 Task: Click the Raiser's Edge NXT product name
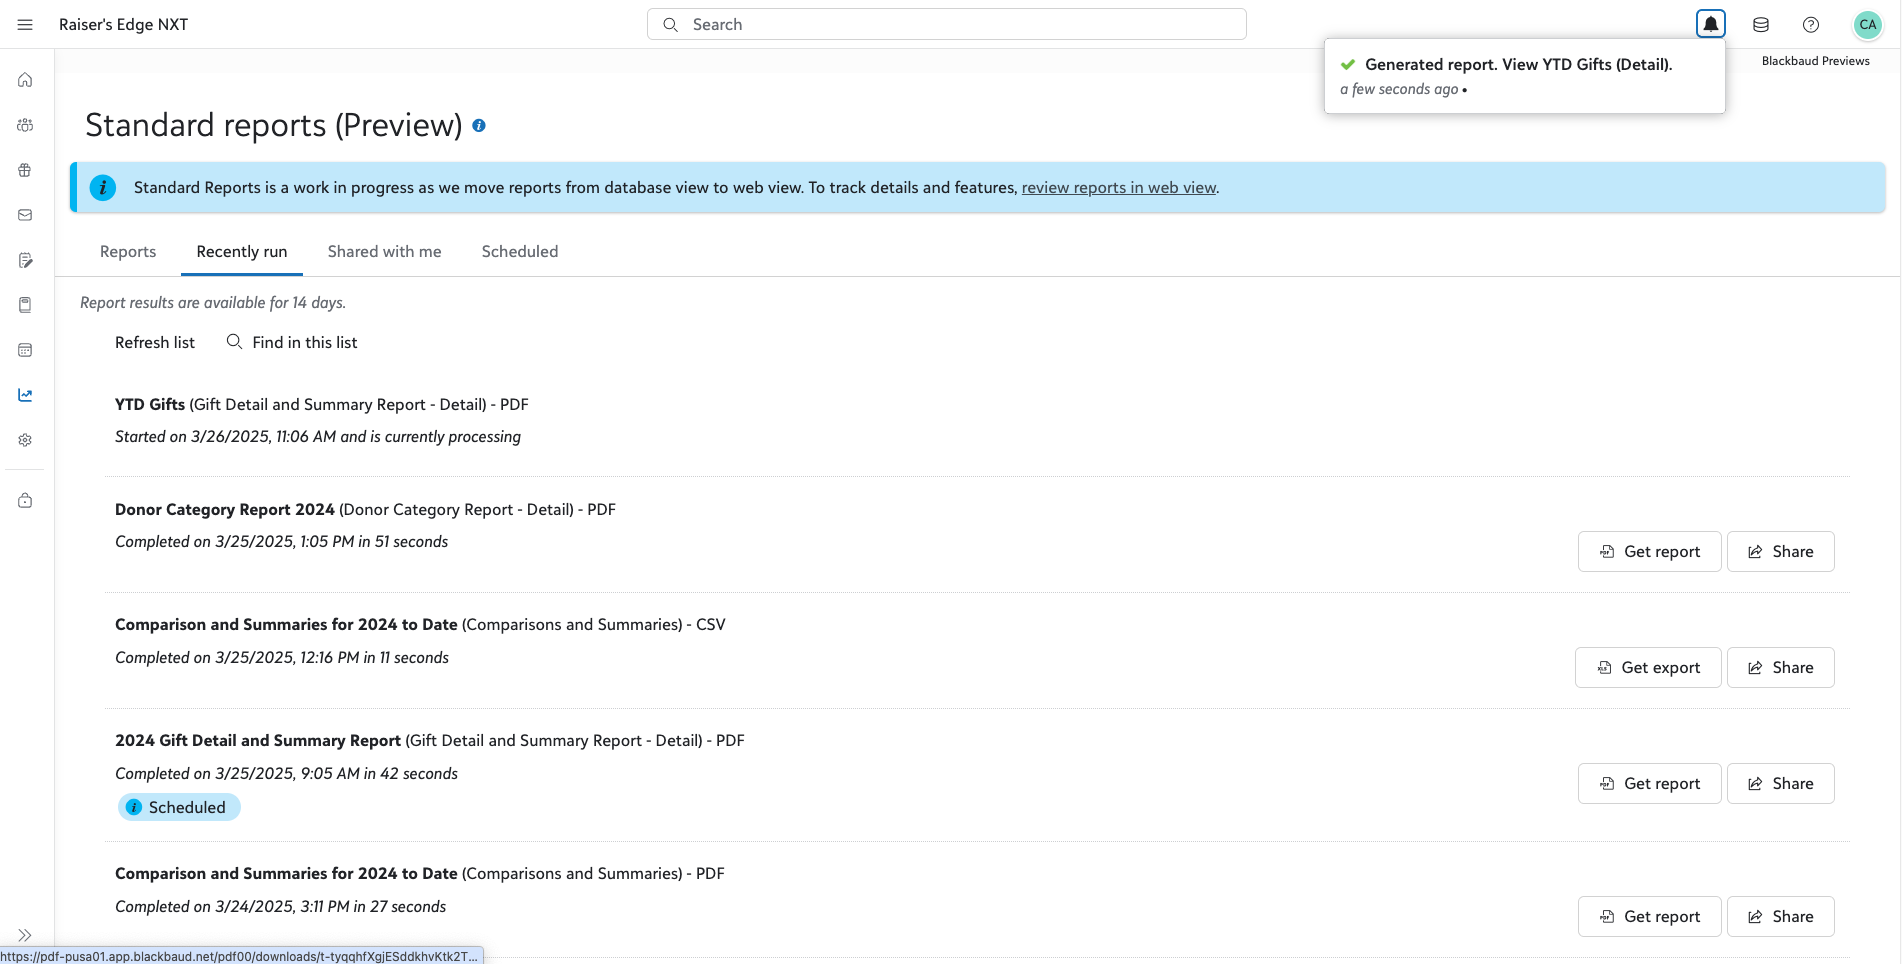[123, 25]
